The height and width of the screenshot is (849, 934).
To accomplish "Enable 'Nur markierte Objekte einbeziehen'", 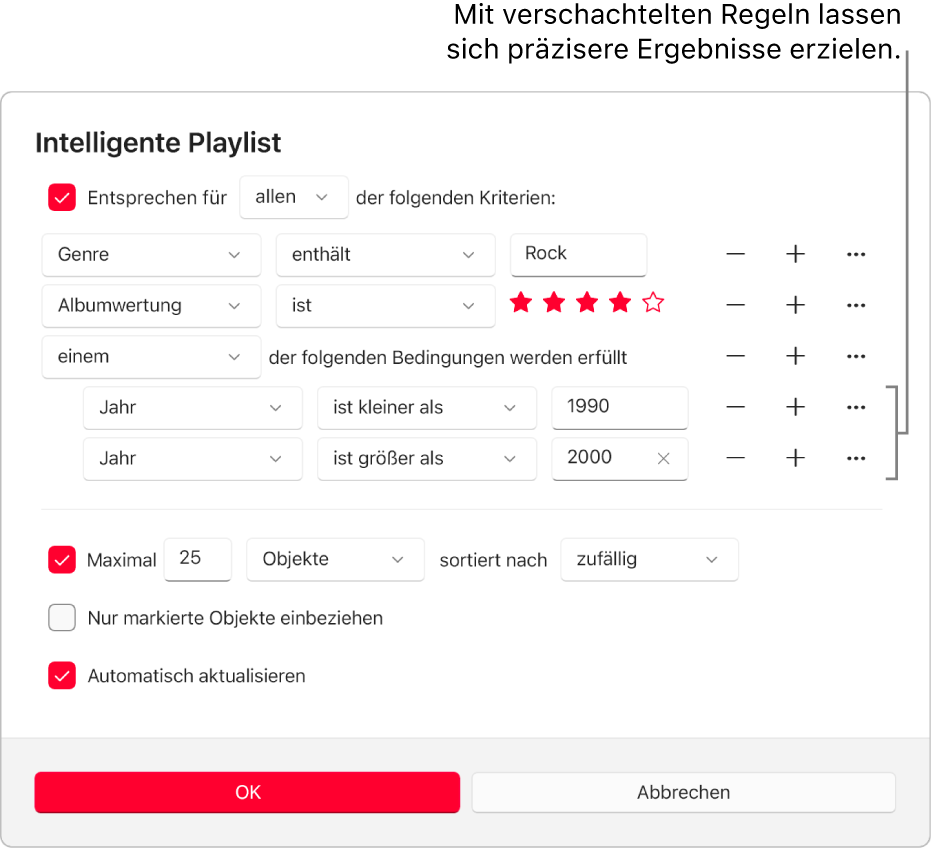I will click(62, 618).
